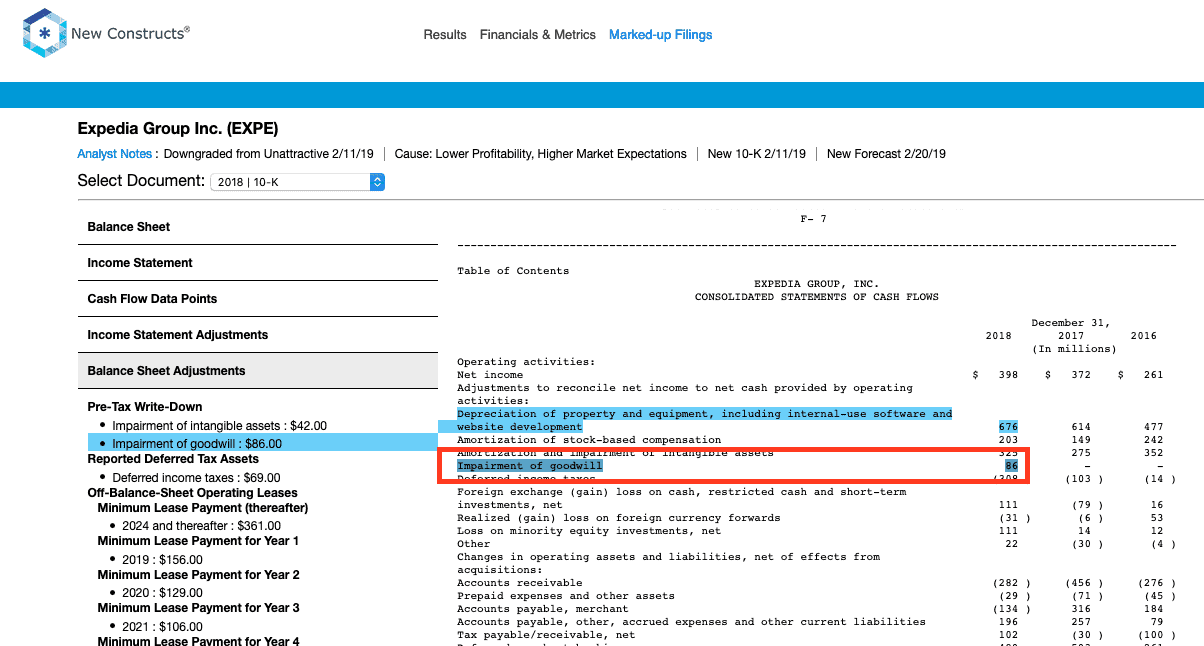Click 'Downgraded from Unattractive 2/11/19' note
Viewport: 1204px width, 646px height.
(x=268, y=154)
